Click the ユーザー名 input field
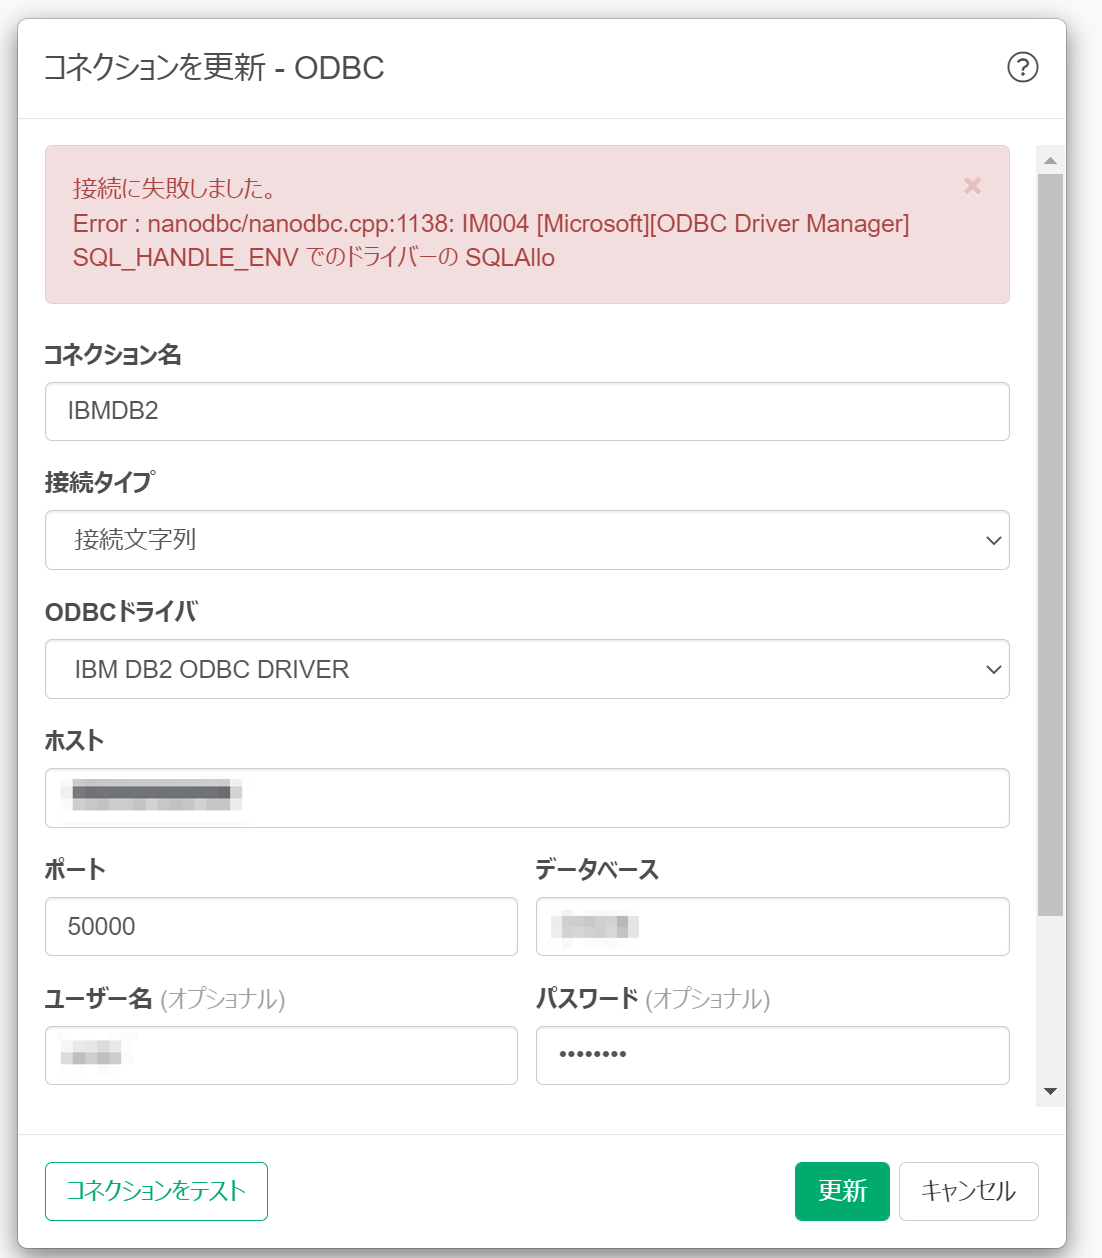 coord(281,1055)
